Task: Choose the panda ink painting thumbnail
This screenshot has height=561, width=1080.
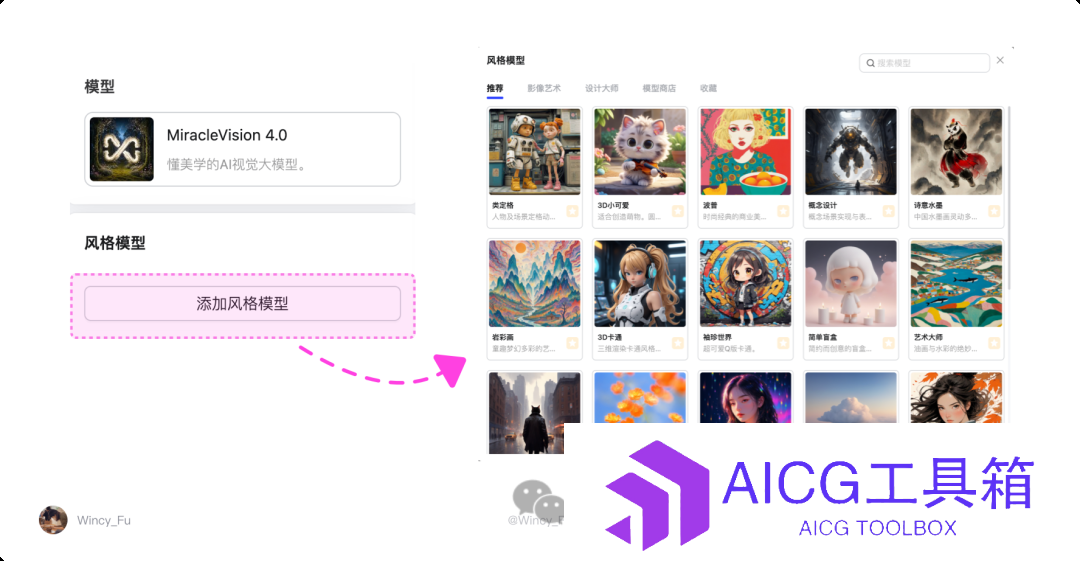Action: 956,152
